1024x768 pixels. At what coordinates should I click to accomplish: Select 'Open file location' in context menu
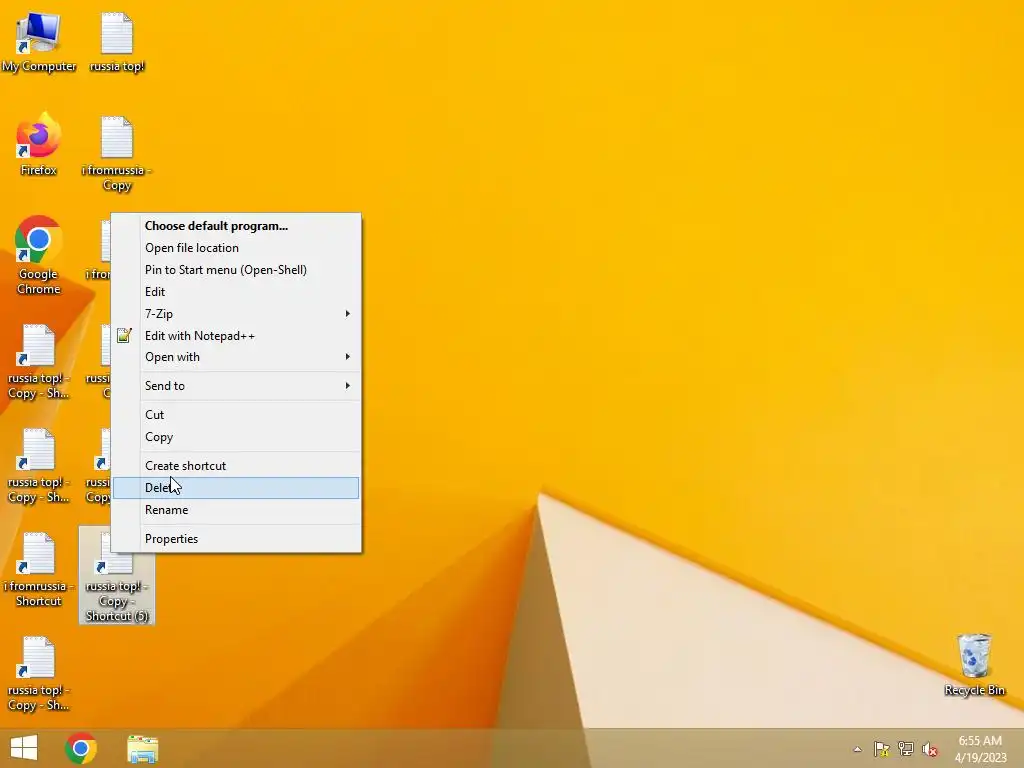[x=236, y=248]
